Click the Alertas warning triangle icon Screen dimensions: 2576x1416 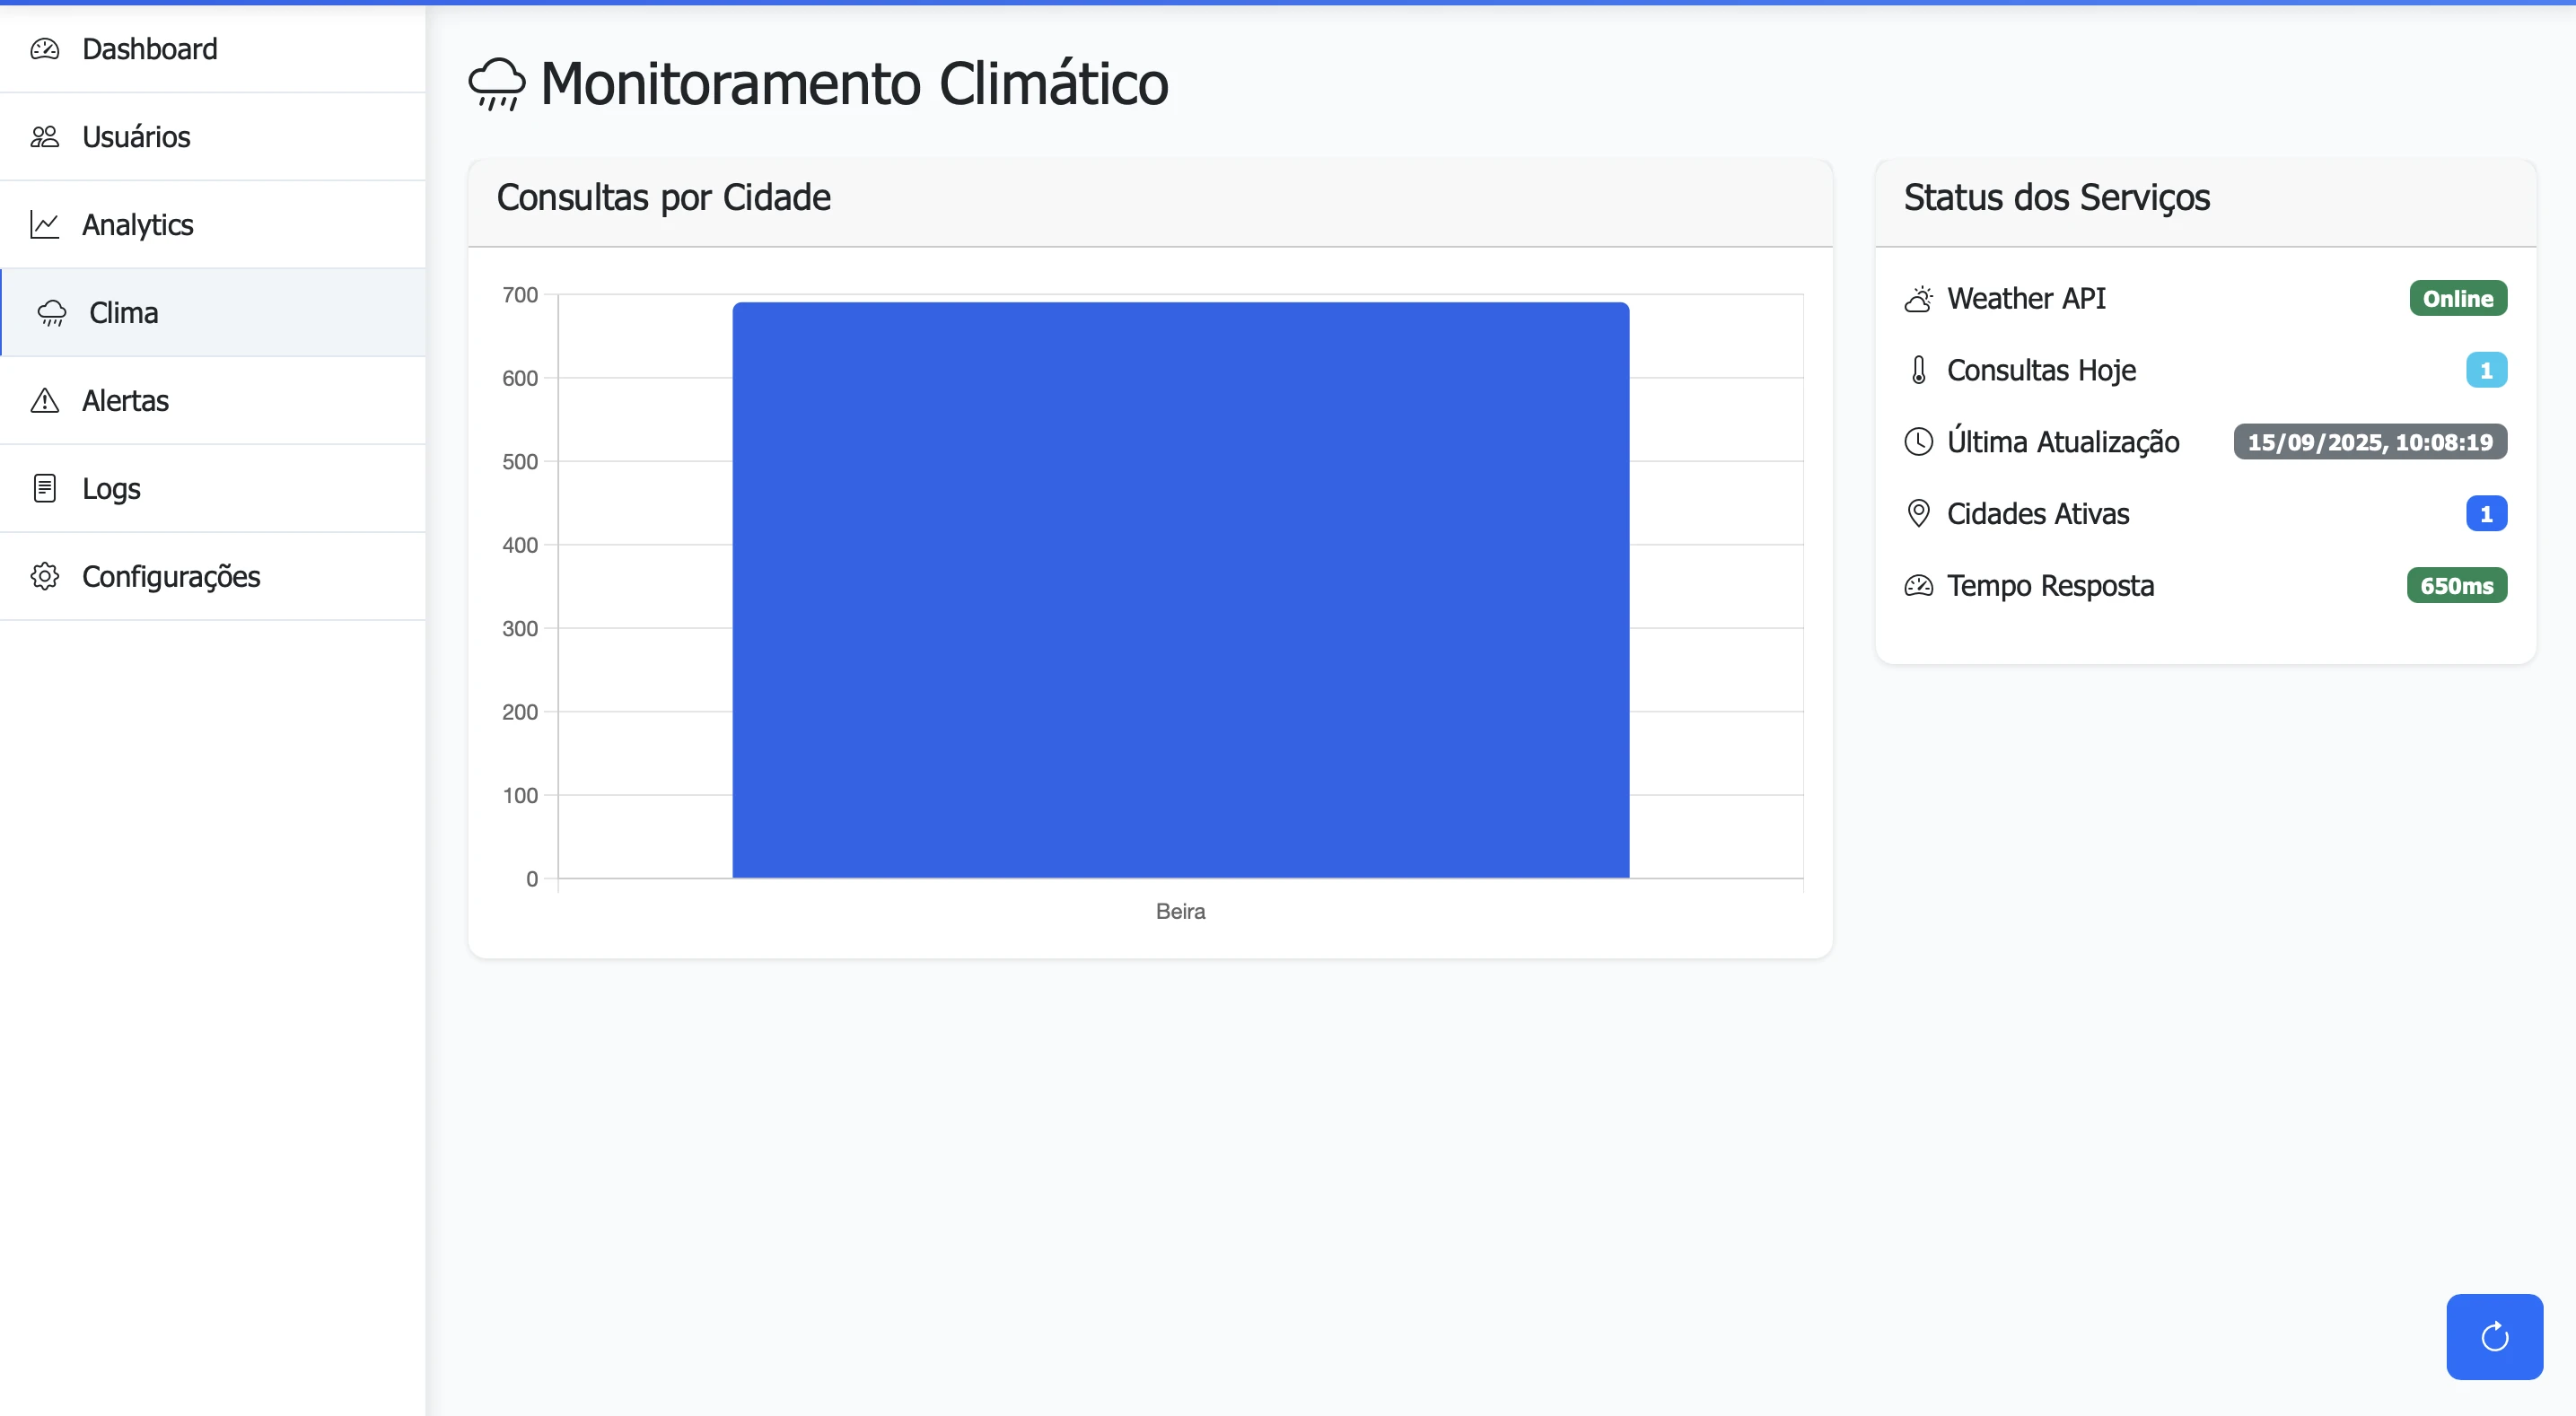click(45, 401)
